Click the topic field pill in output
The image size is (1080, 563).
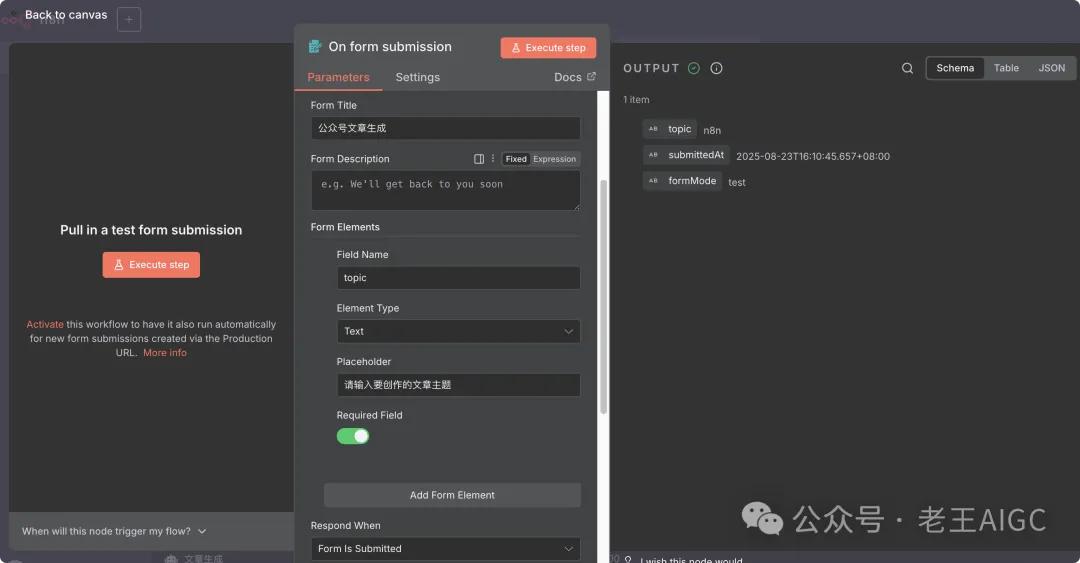pos(669,129)
